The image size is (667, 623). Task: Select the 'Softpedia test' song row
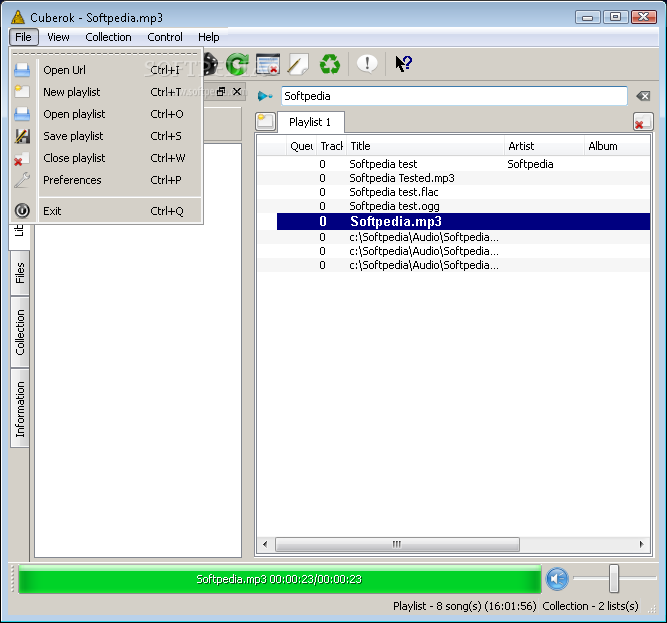453,164
